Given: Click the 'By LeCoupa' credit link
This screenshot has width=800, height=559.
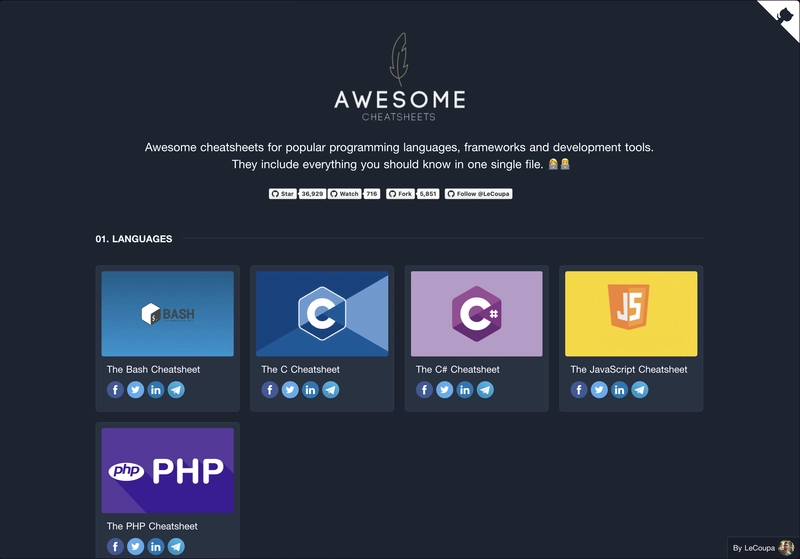Looking at the screenshot, I should tap(754, 548).
